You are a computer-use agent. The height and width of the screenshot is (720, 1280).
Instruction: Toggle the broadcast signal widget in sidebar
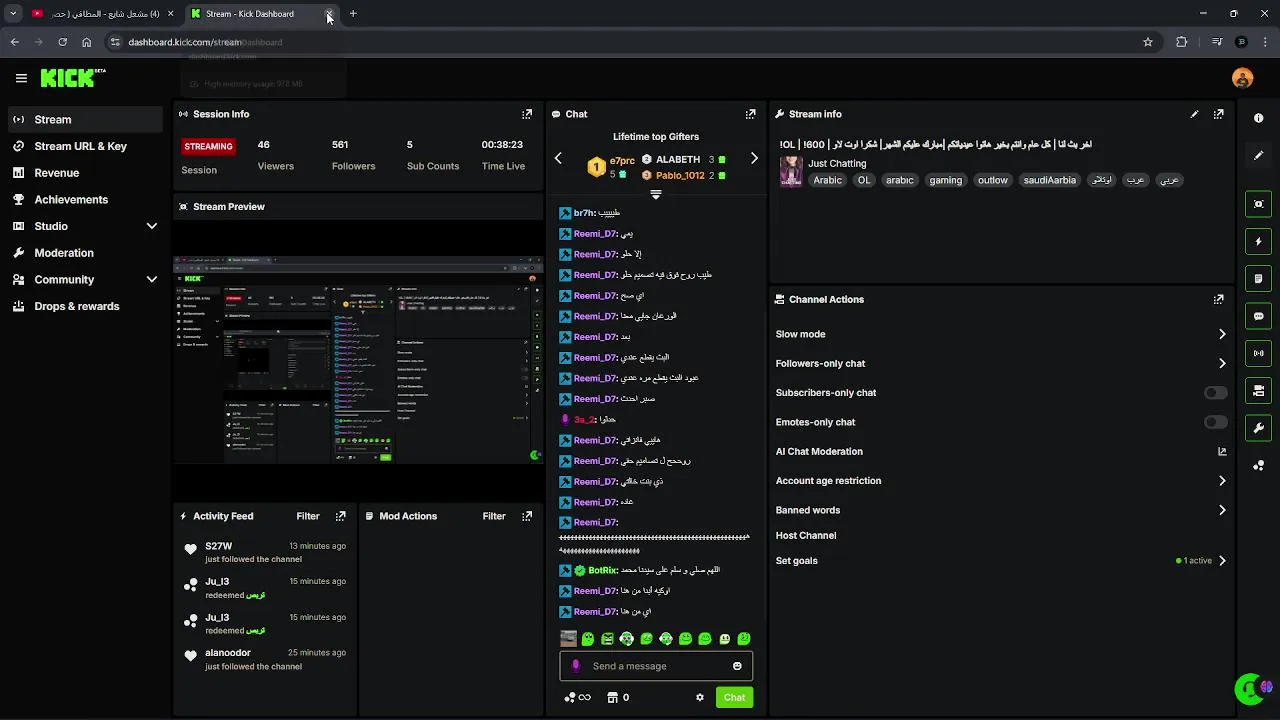point(1258,353)
